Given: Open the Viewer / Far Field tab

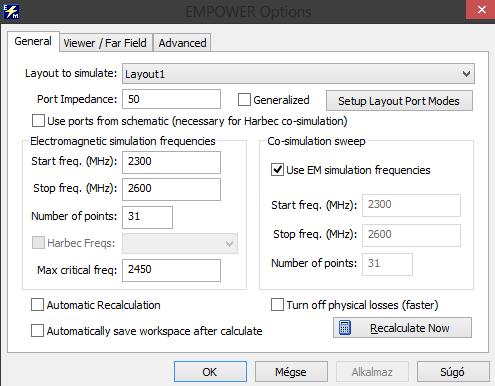Looking at the screenshot, I should [105, 43].
